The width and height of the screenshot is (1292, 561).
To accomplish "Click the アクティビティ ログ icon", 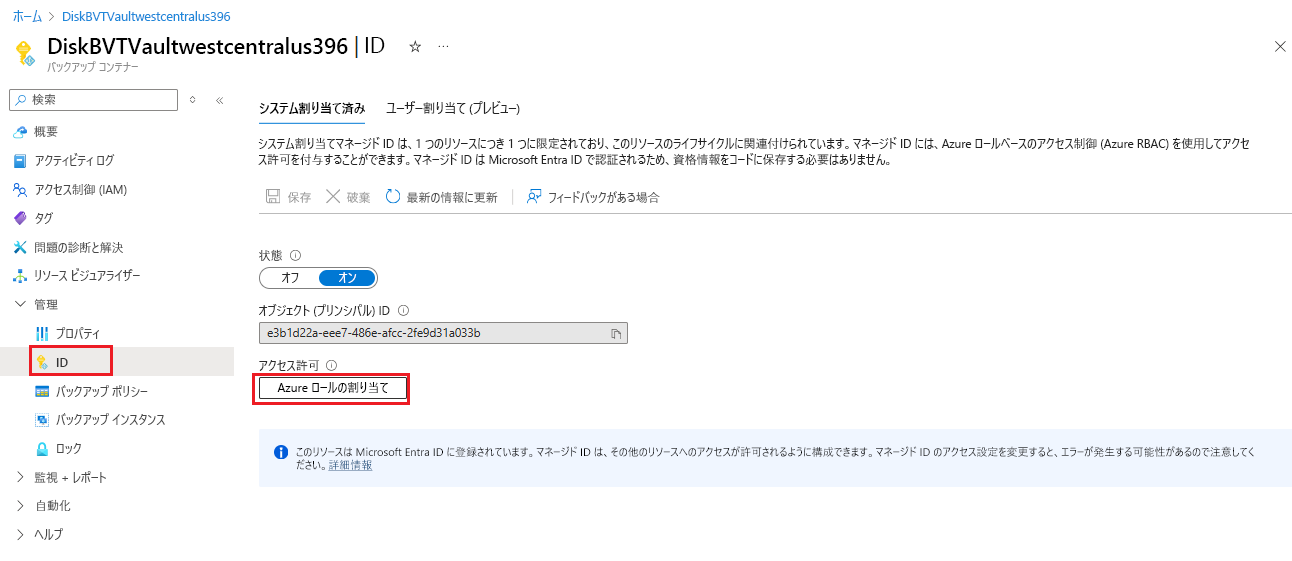I will 20,161.
